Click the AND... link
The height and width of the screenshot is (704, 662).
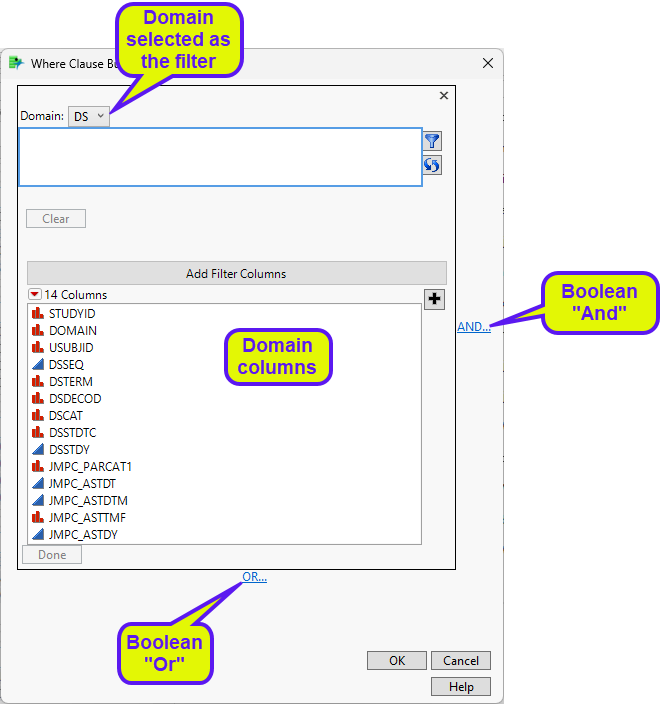point(474,327)
